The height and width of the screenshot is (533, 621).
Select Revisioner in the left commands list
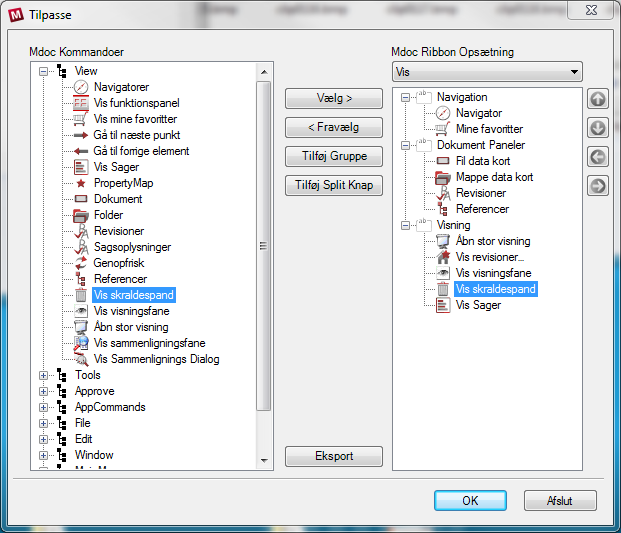click(x=119, y=231)
